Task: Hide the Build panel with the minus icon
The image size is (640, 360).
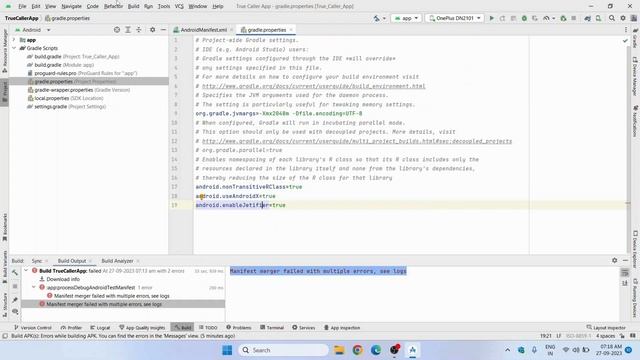Action: click(625, 260)
